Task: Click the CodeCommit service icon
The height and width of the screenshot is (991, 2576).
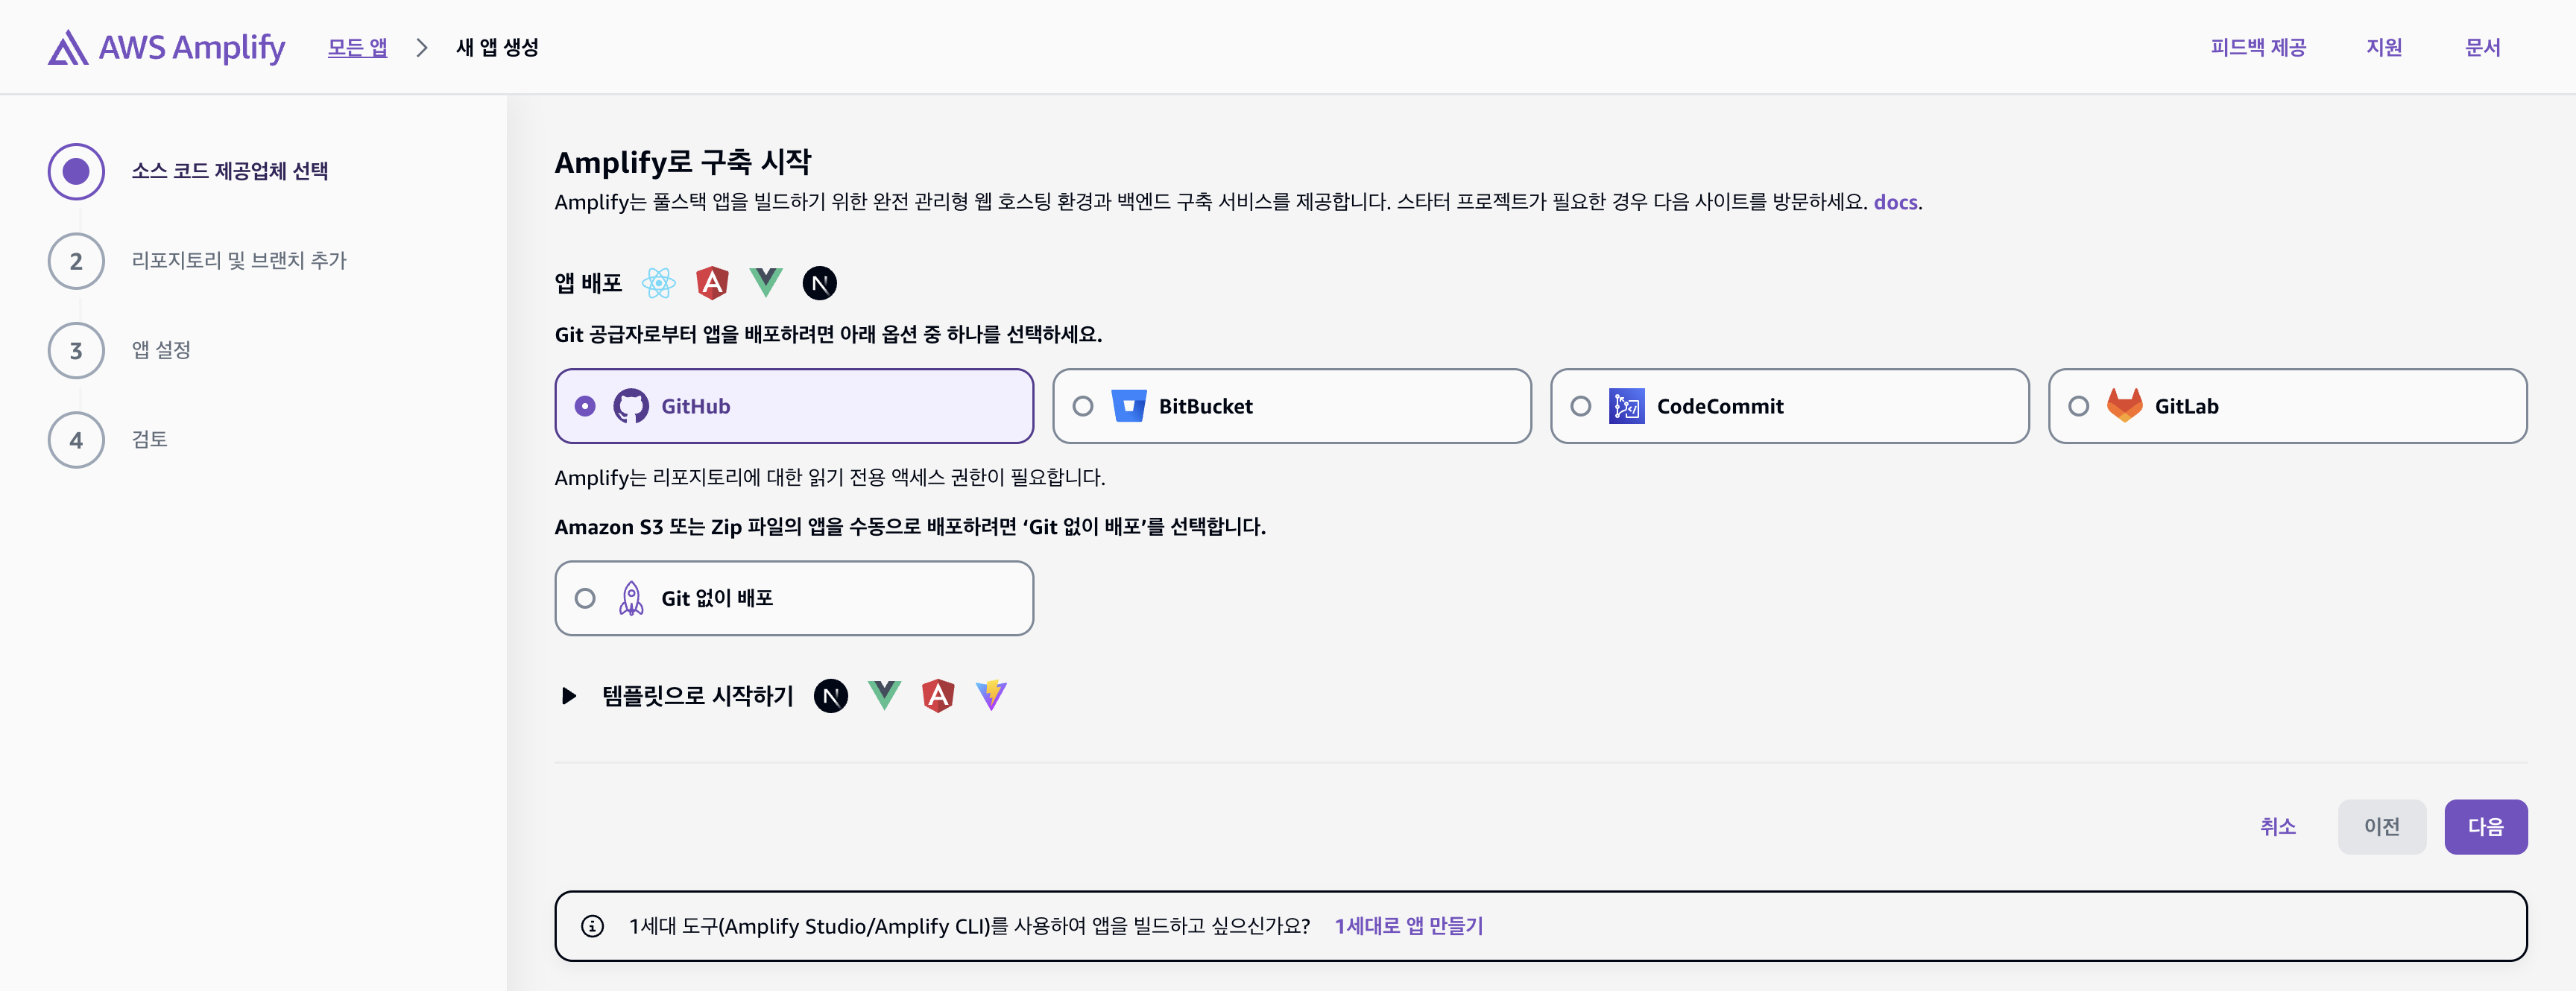Action: point(1626,406)
